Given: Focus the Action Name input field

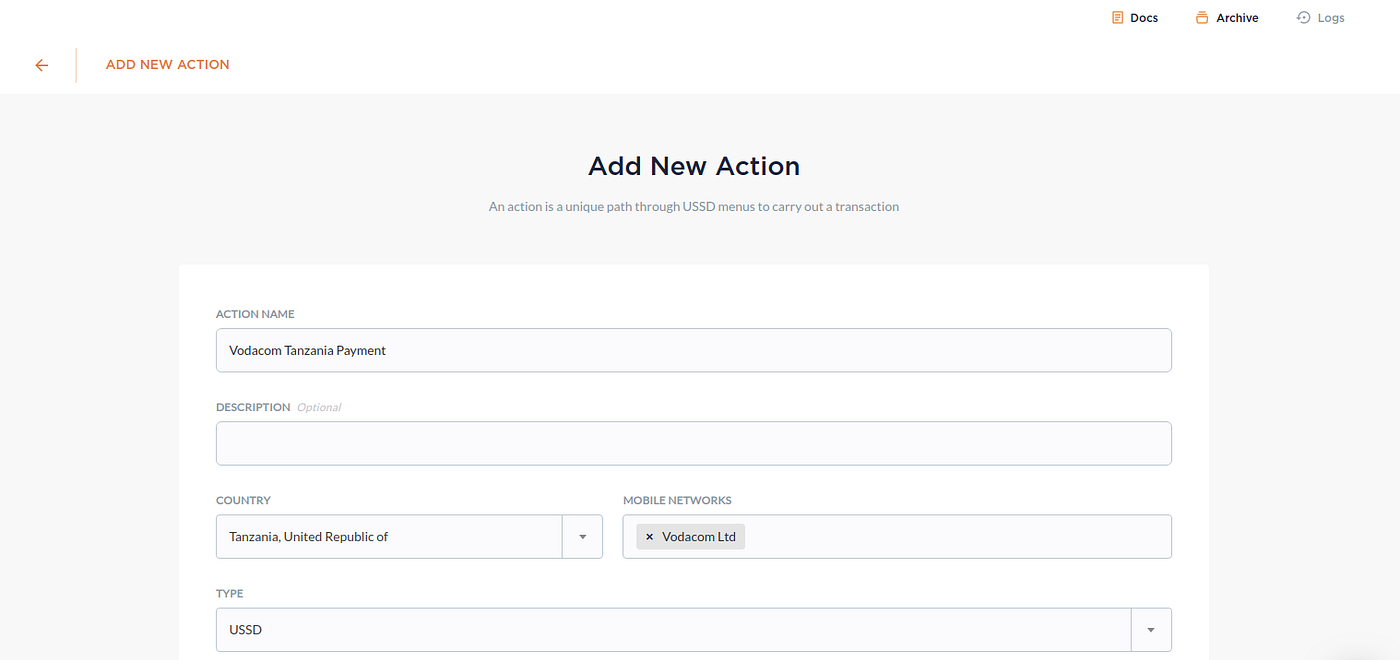Looking at the screenshot, I should [x=694, y=350].
